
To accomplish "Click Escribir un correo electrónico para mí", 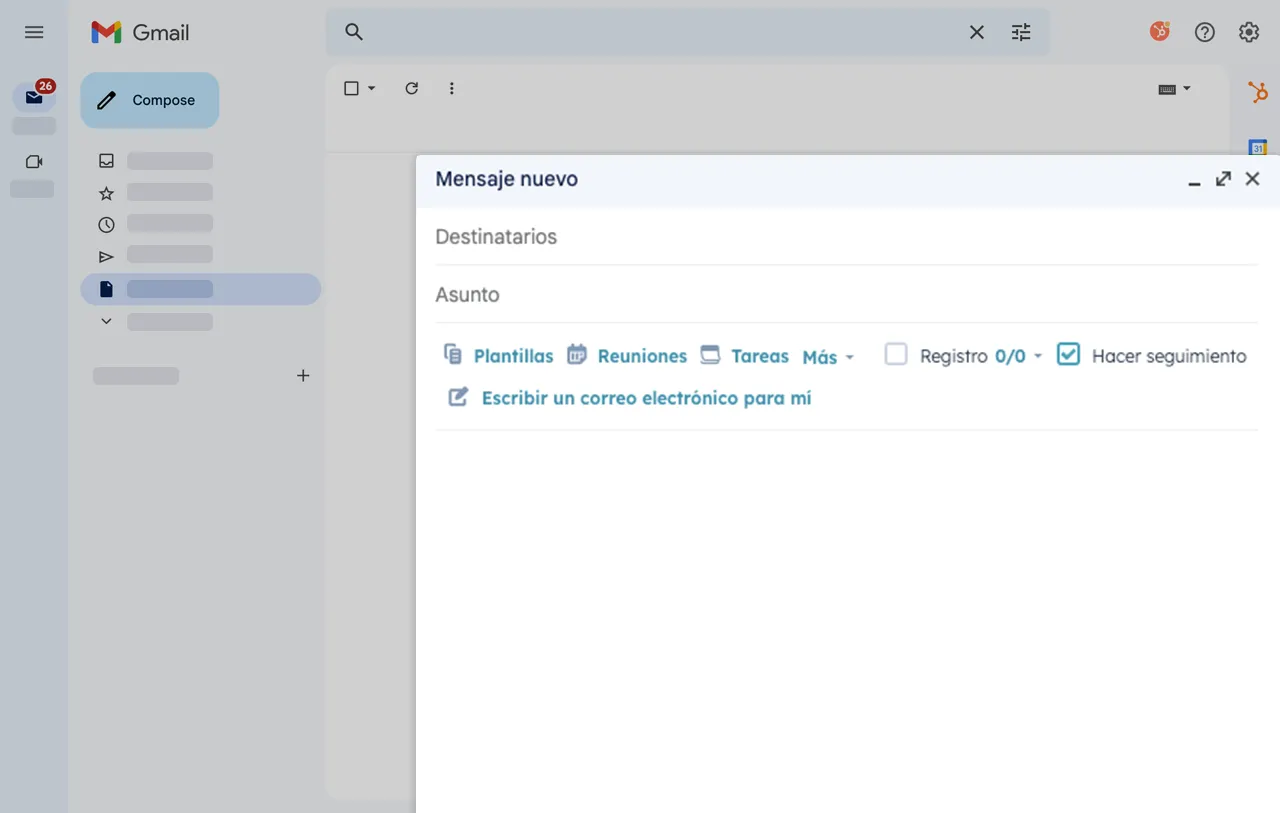I will (629, 398).
